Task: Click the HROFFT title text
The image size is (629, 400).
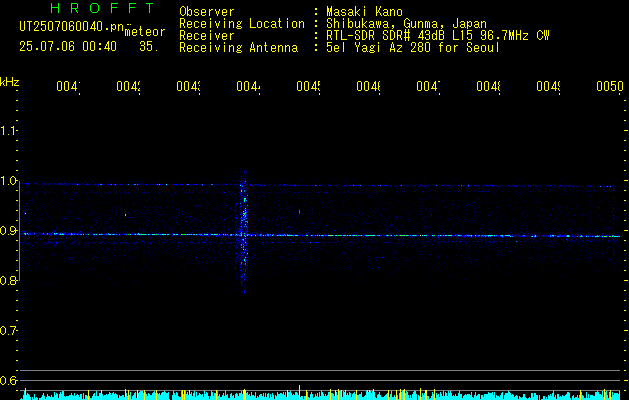Action: (102, 8)
